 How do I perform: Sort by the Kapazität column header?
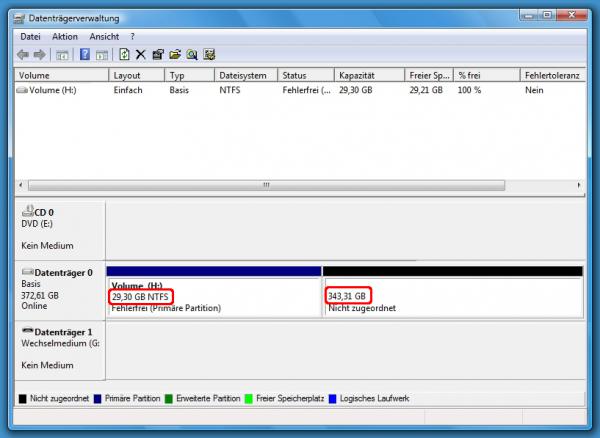click(370, 76)
